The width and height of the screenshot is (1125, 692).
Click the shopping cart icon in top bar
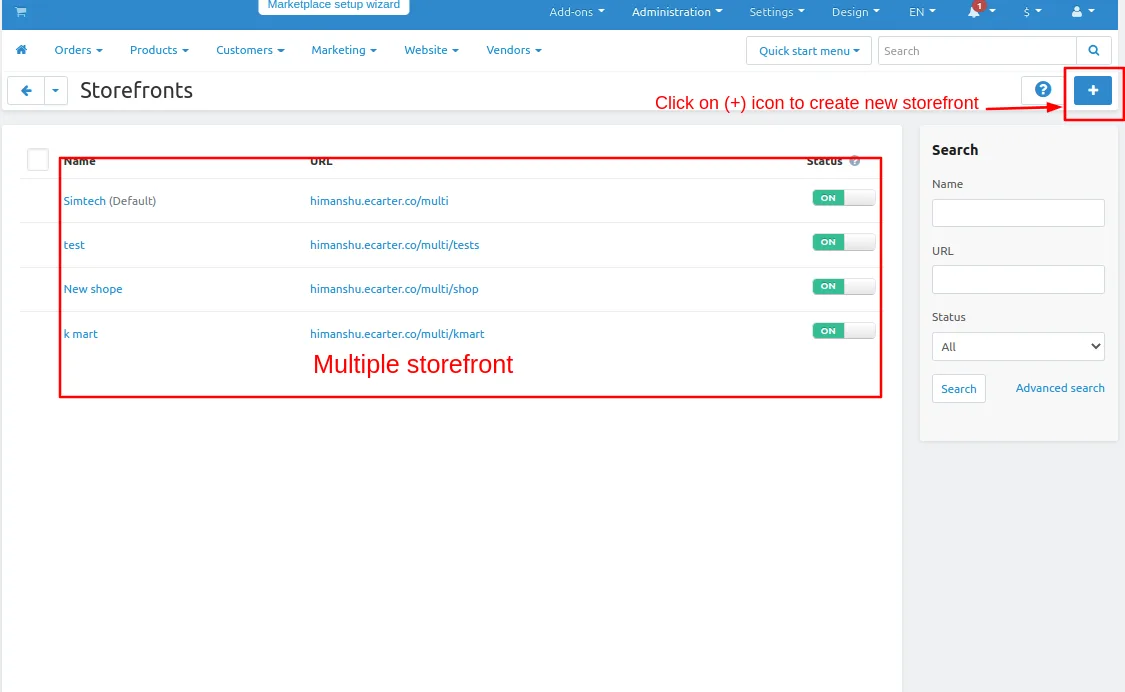pyautogui.click(x=21, y=11)
